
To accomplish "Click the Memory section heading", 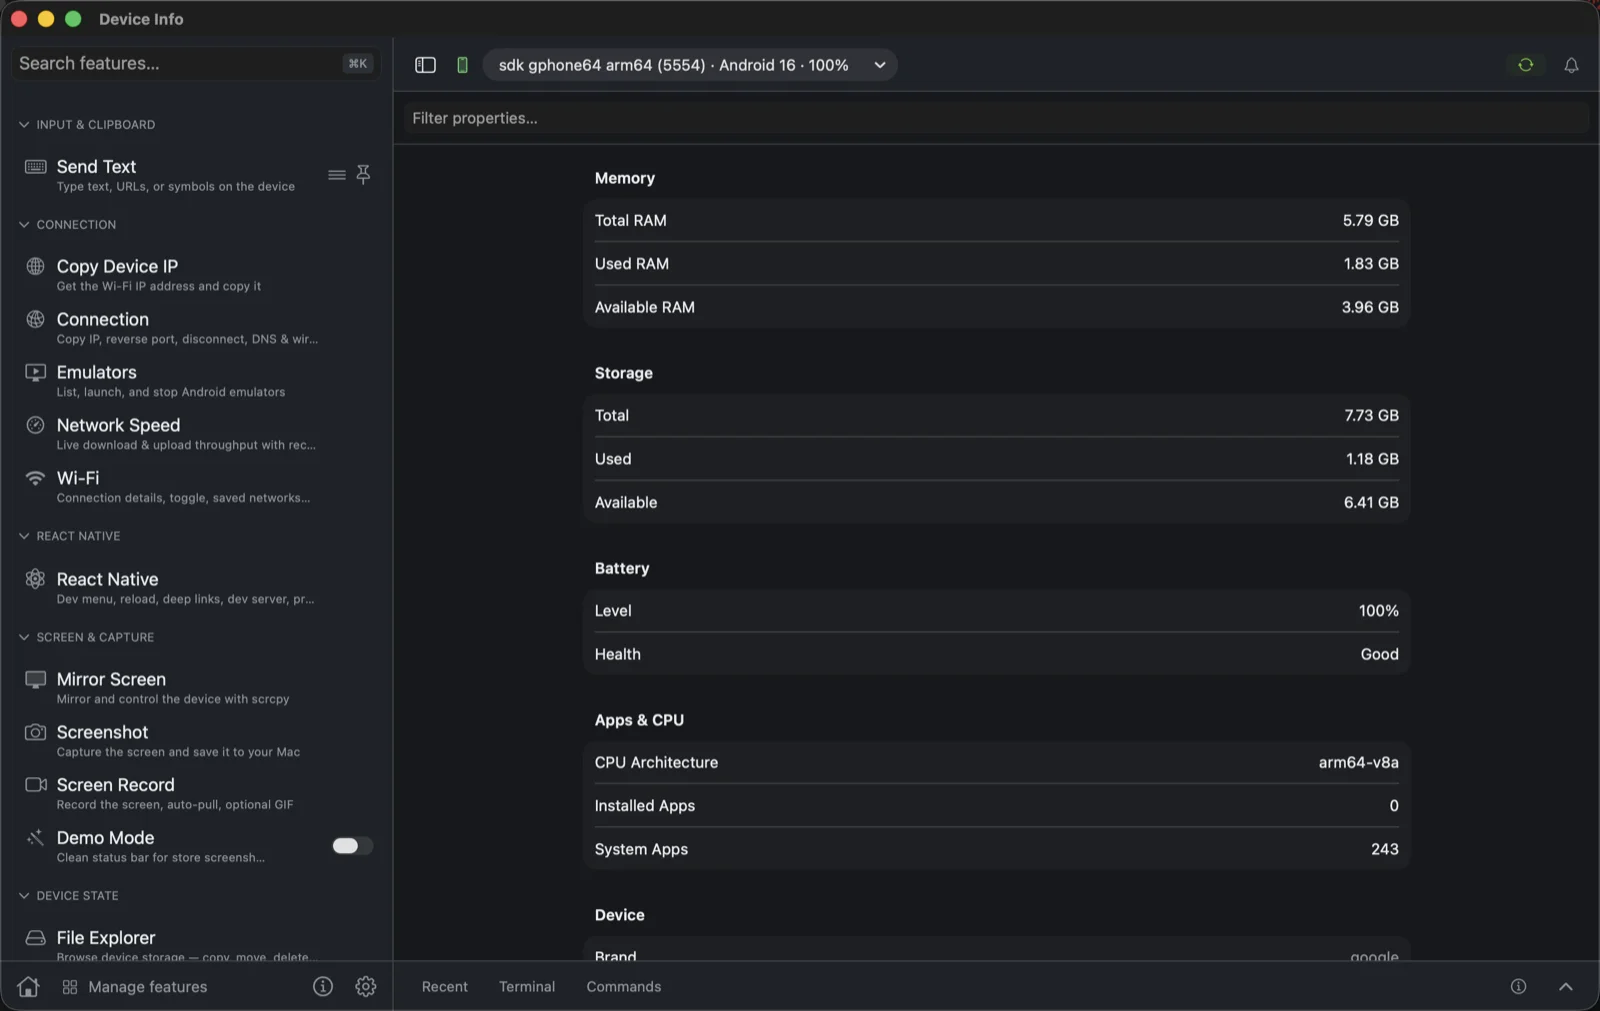I will point(625,178).
